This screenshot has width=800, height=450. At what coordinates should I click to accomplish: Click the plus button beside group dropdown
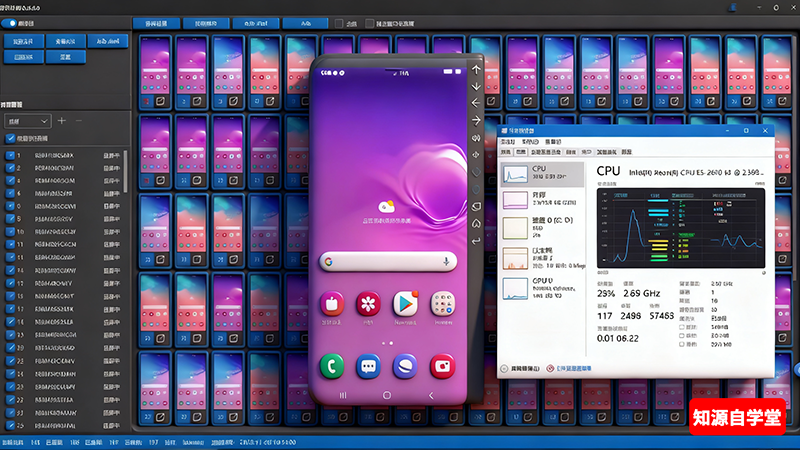(x=62, y=120)
